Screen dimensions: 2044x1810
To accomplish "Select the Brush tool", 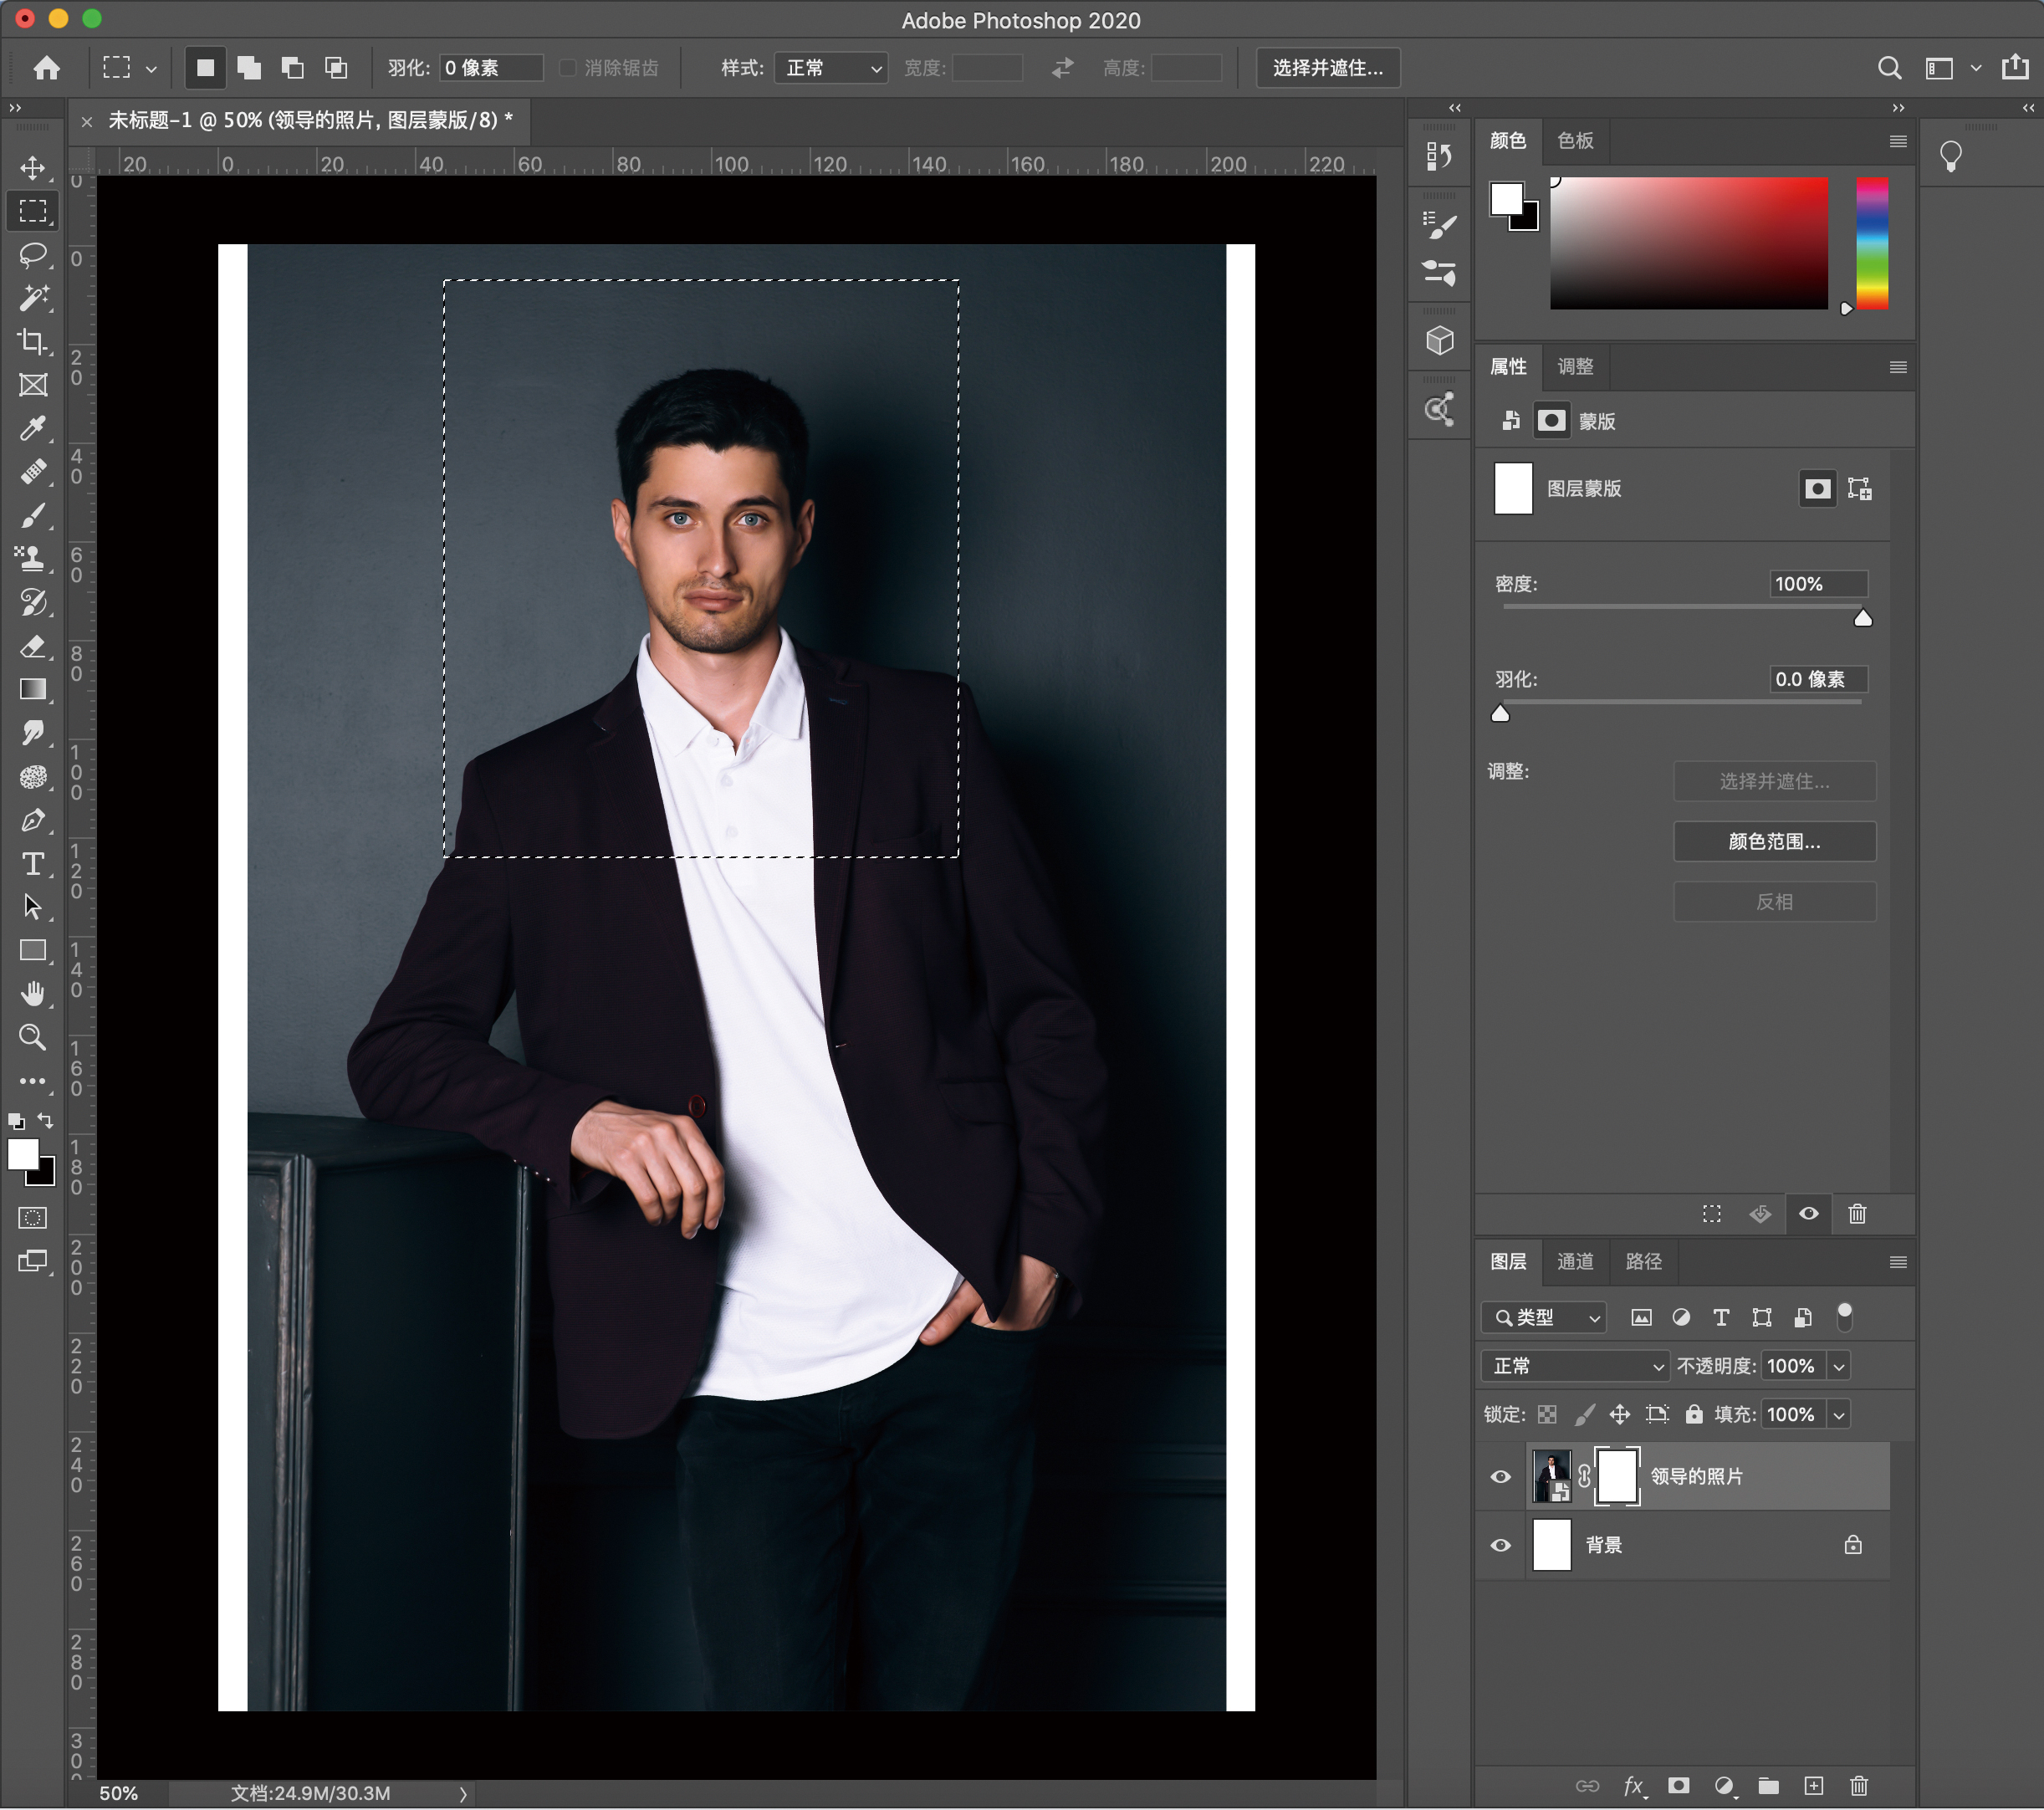I will [33, 516].
